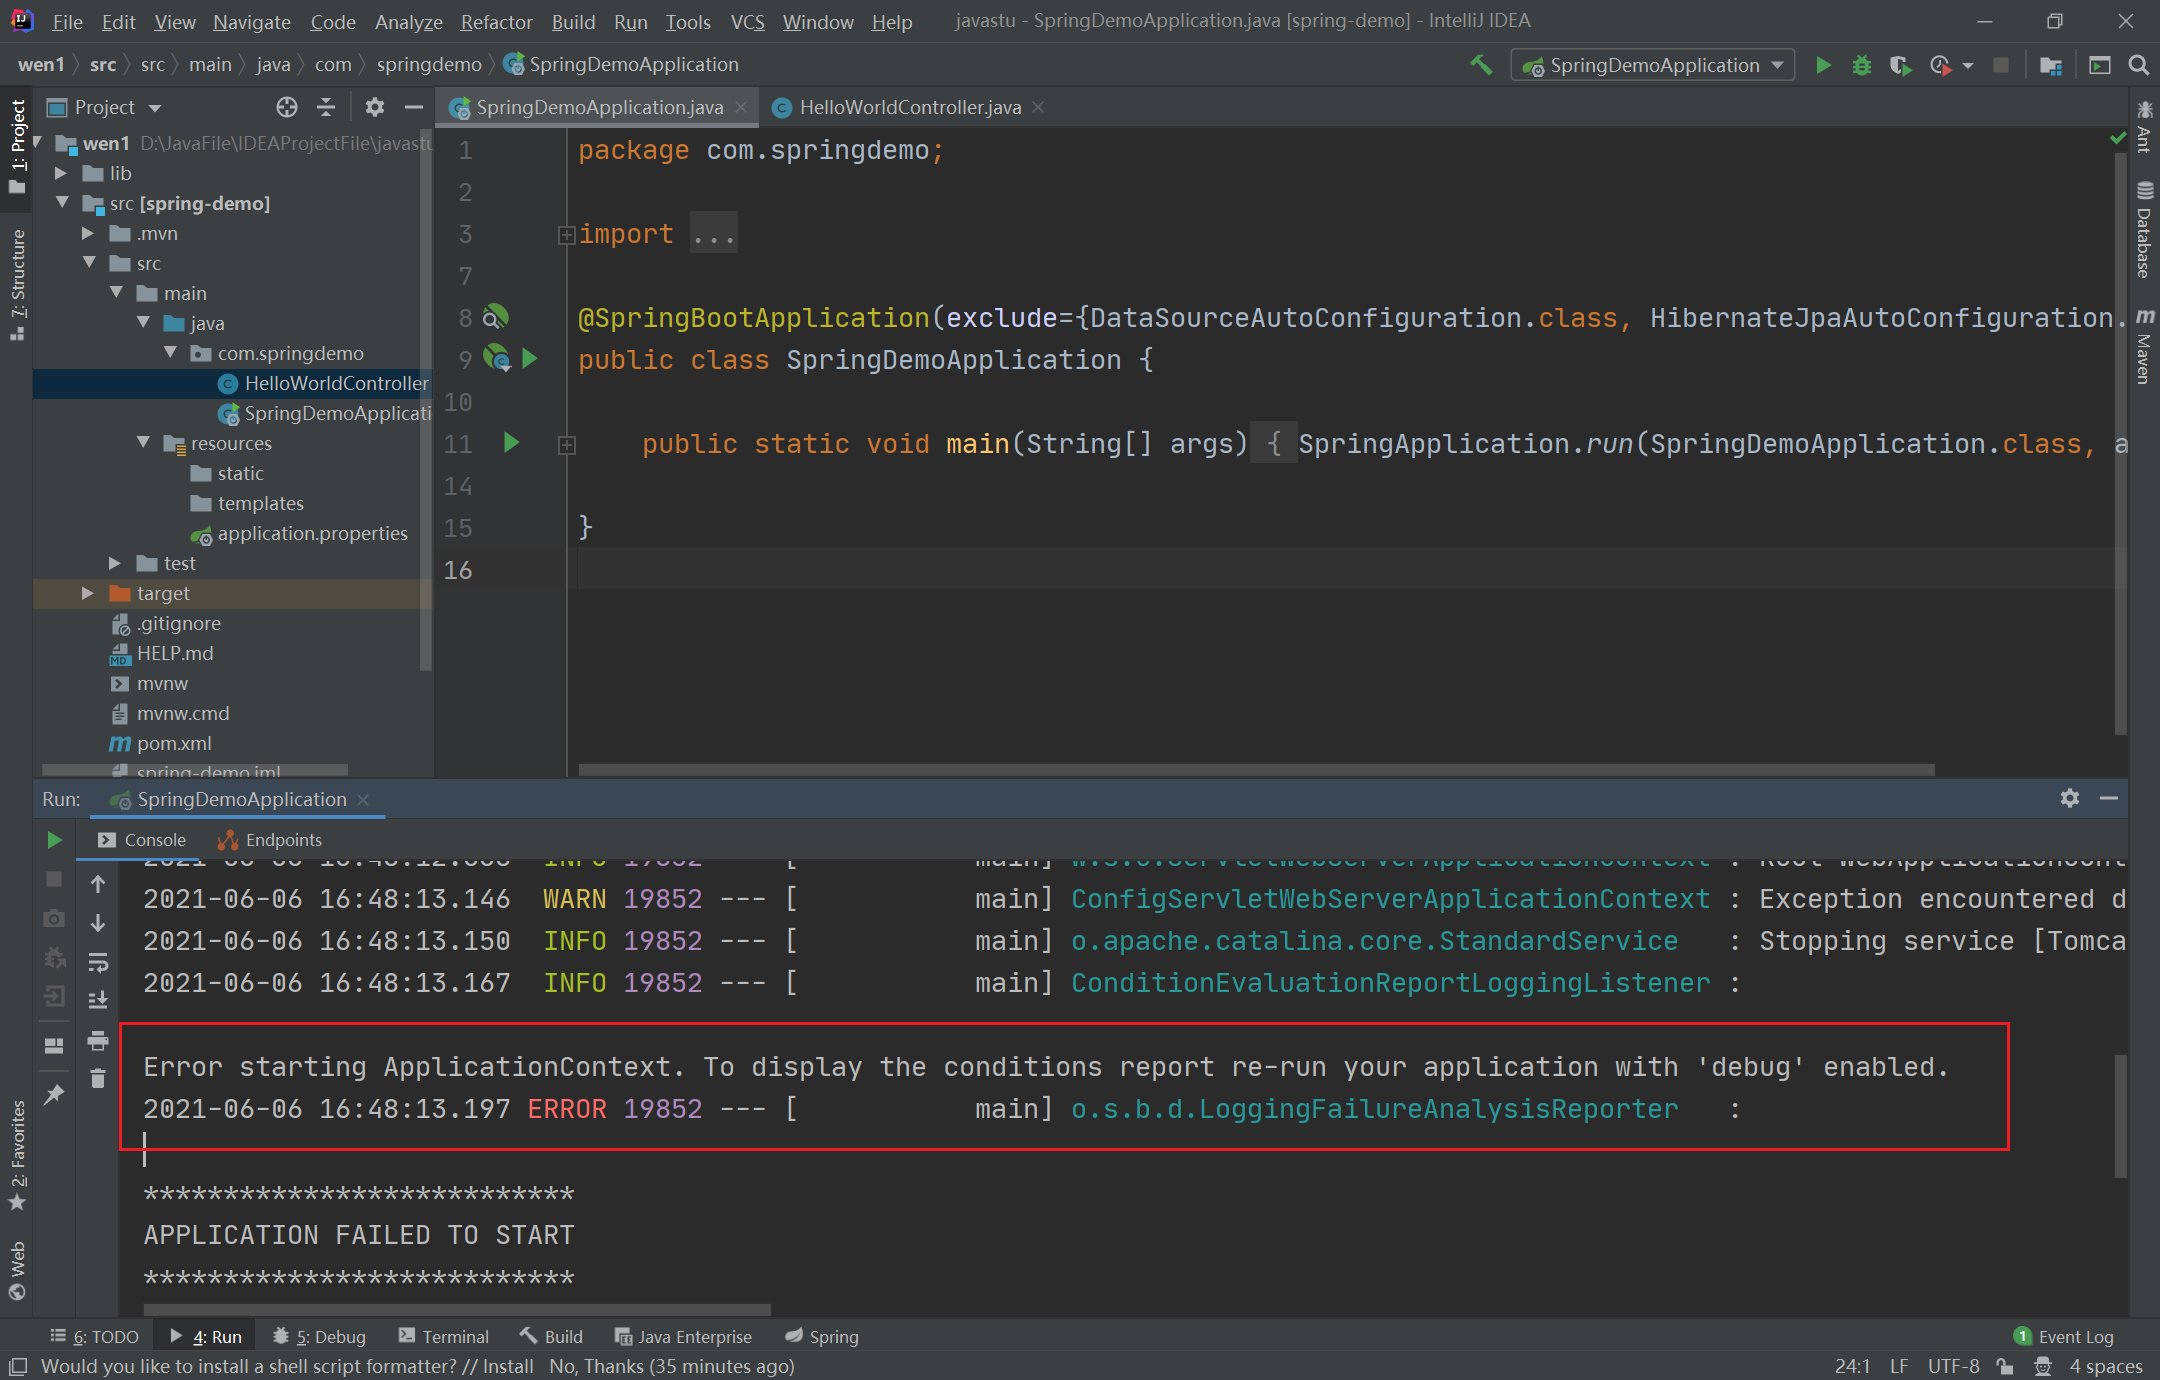Click the editor's horizontal scrollbar
The image size is (2160, 1380).
click(x=1255, y=770)
